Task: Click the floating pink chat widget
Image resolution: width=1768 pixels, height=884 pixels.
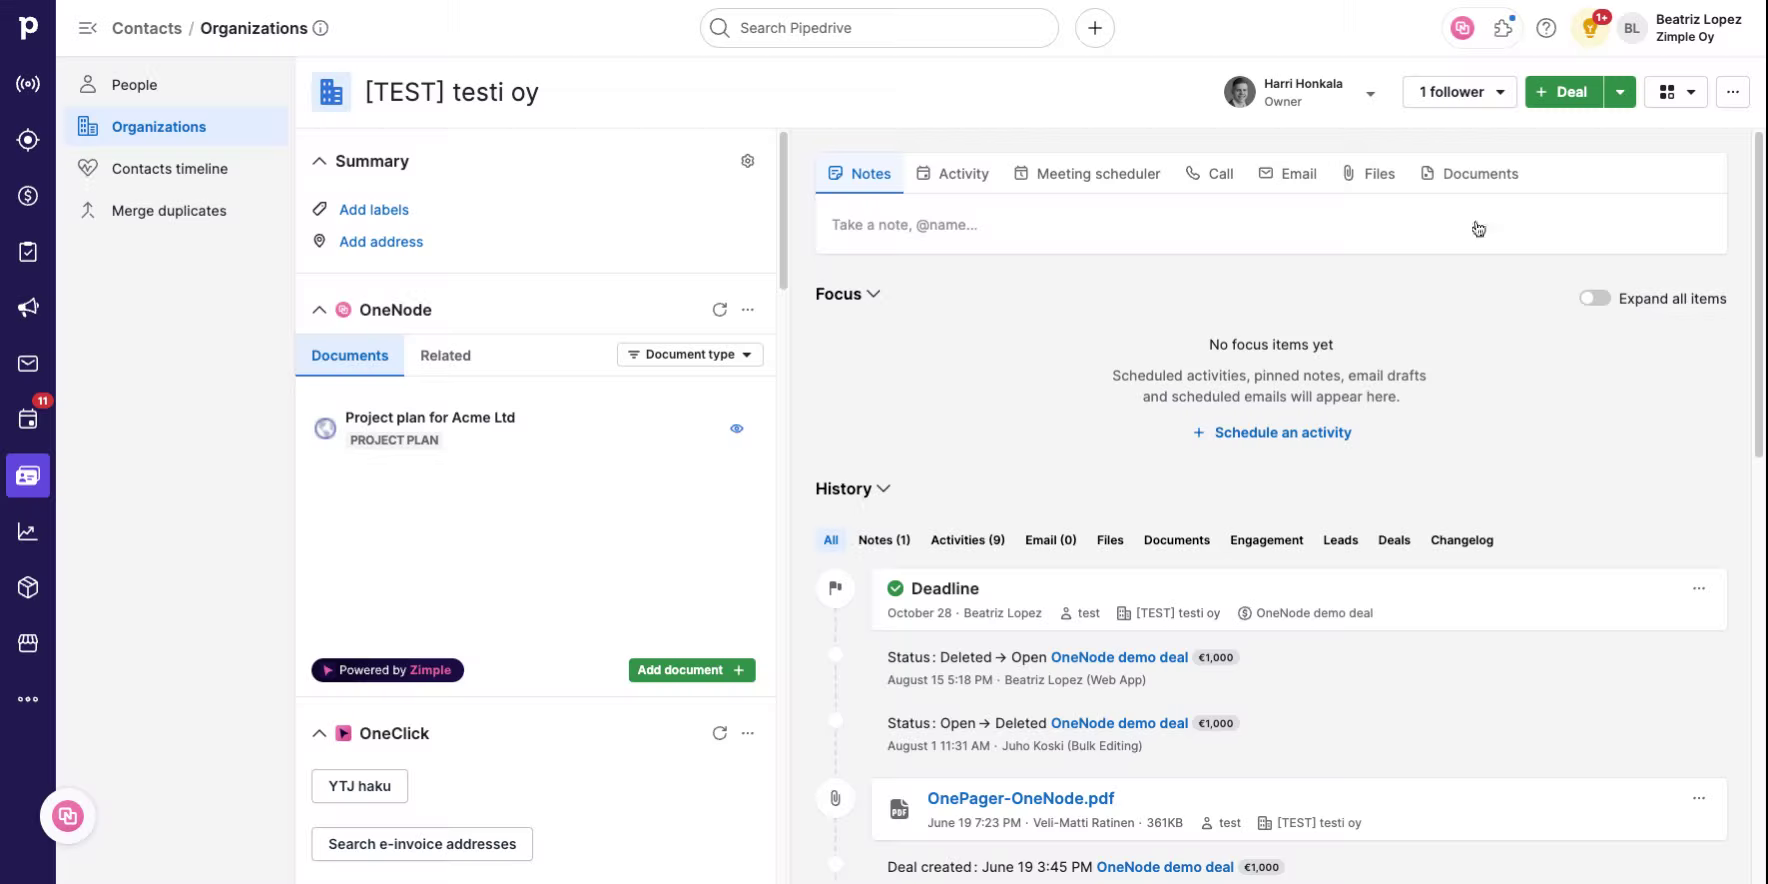Action: coord(68,816)
